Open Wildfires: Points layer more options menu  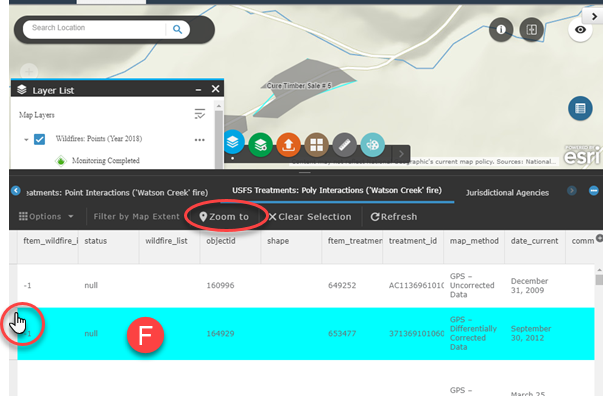[x=200, y=140]
